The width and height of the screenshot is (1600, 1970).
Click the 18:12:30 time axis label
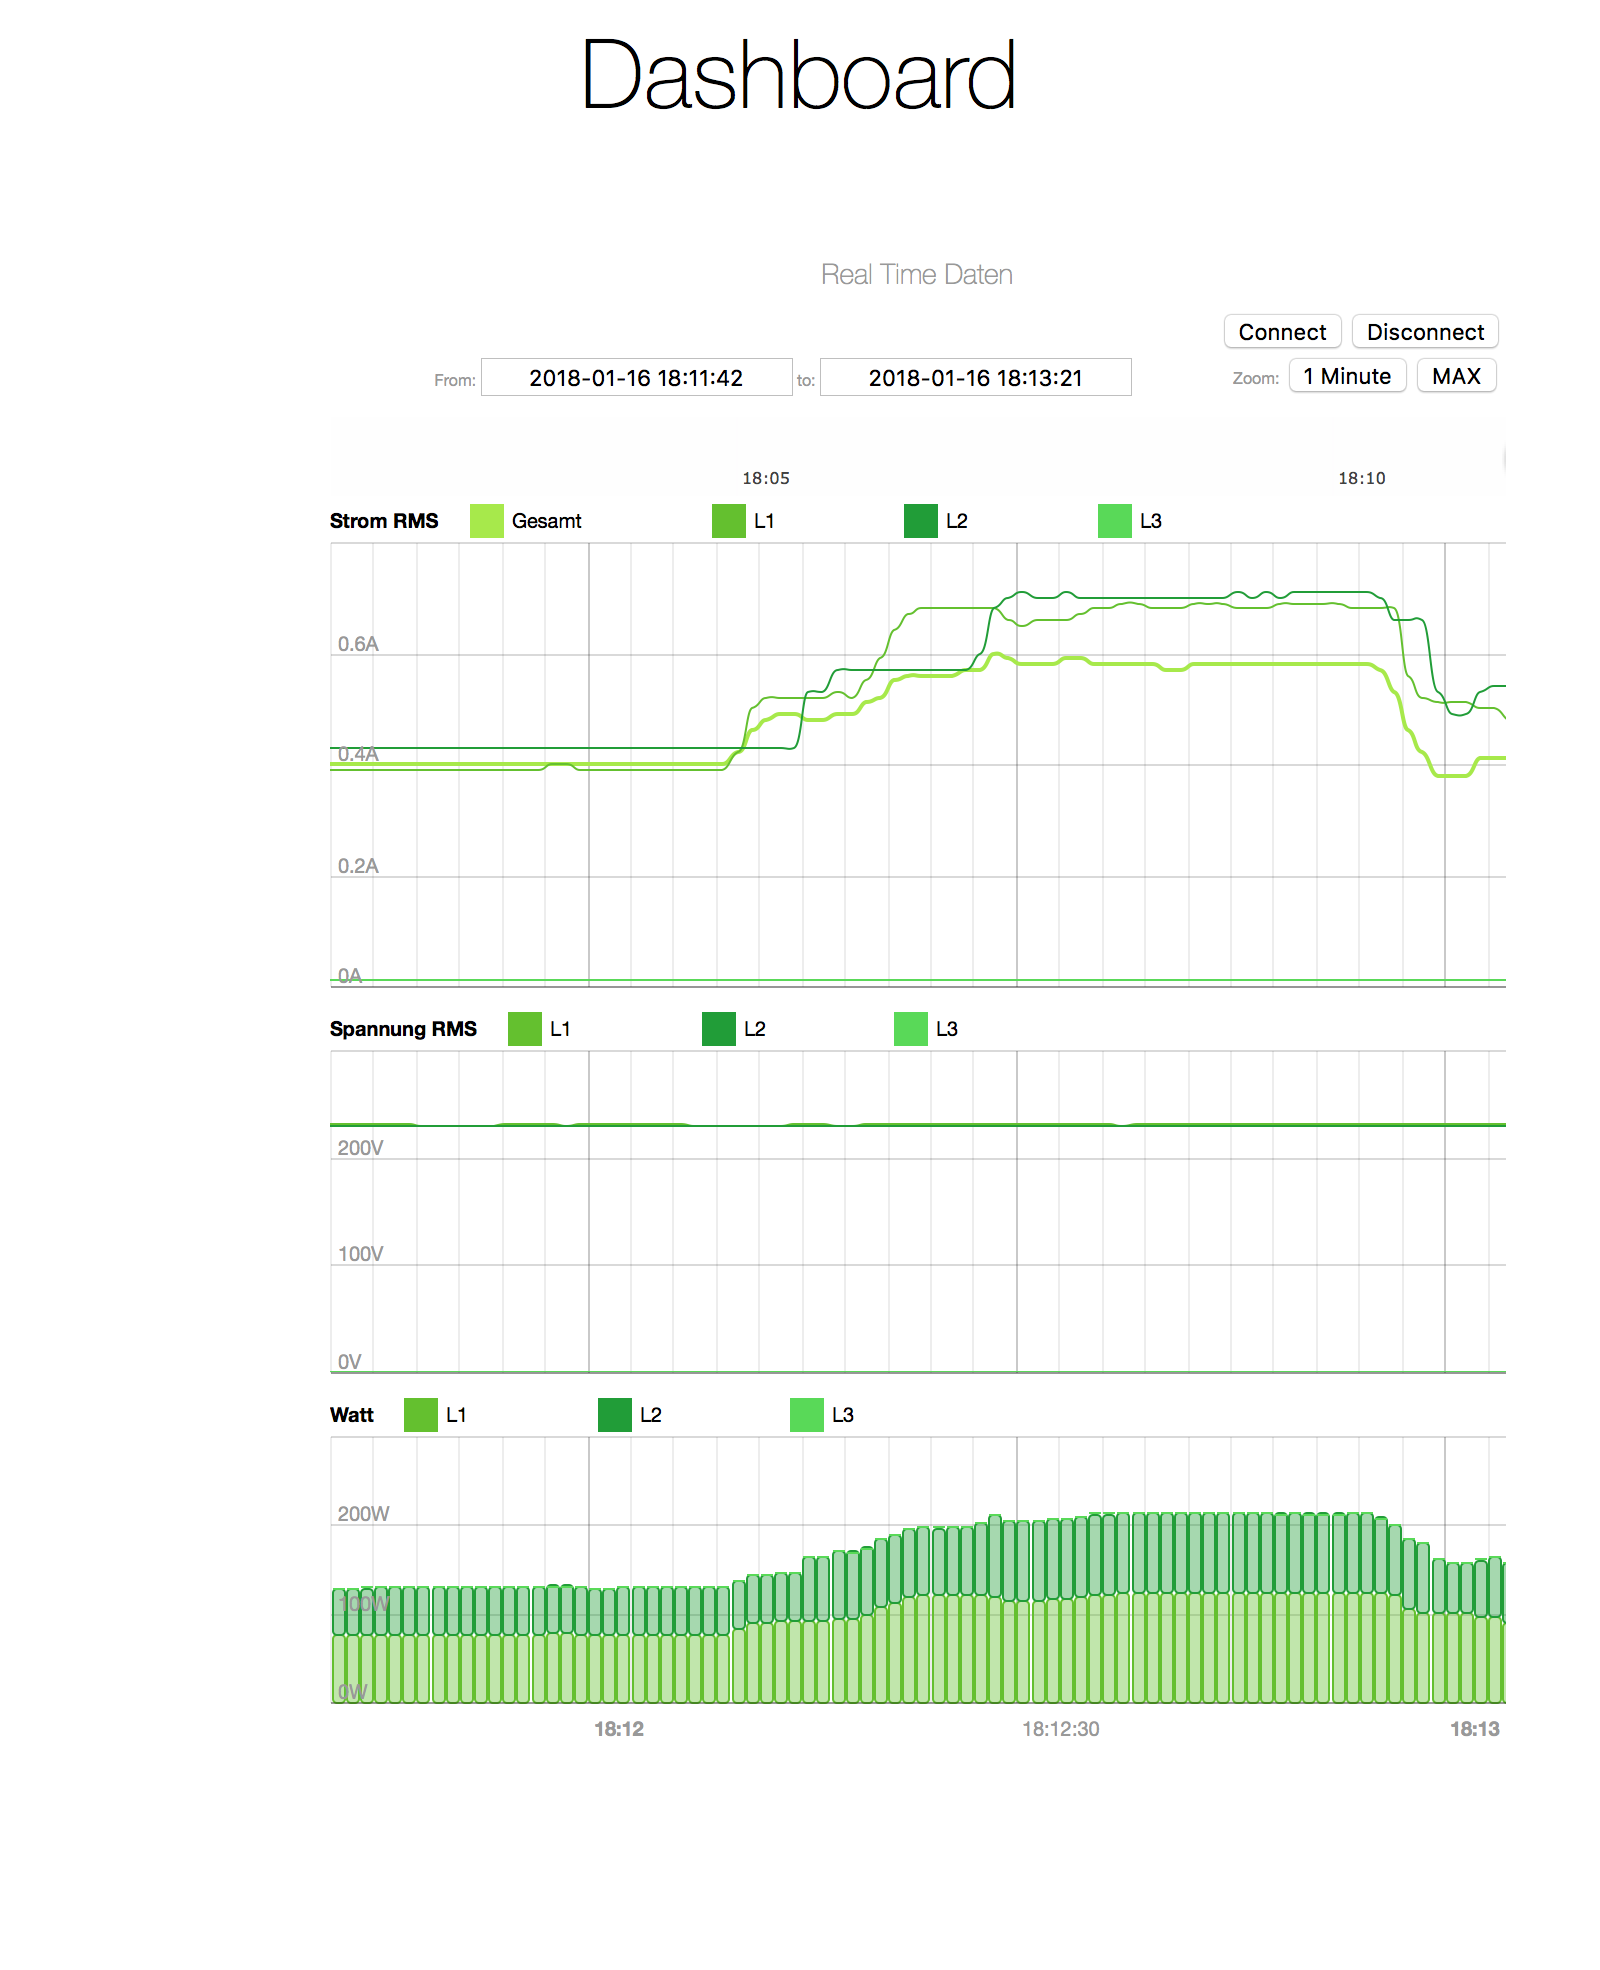1060,1729
